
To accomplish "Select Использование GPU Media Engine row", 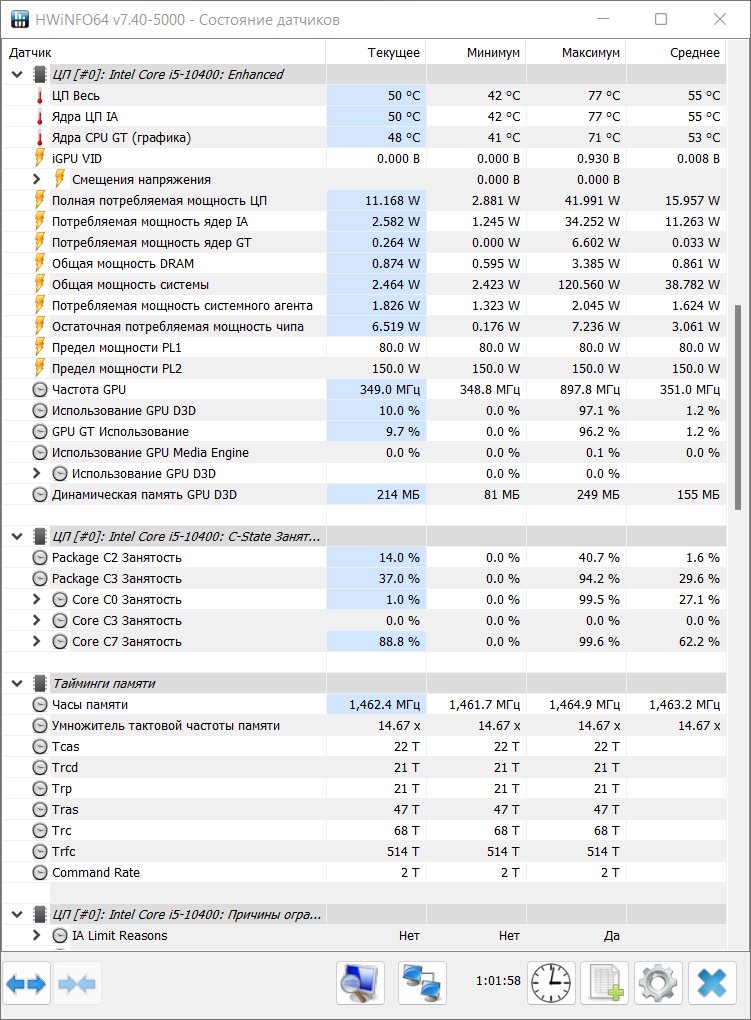I will pos(364,452).
